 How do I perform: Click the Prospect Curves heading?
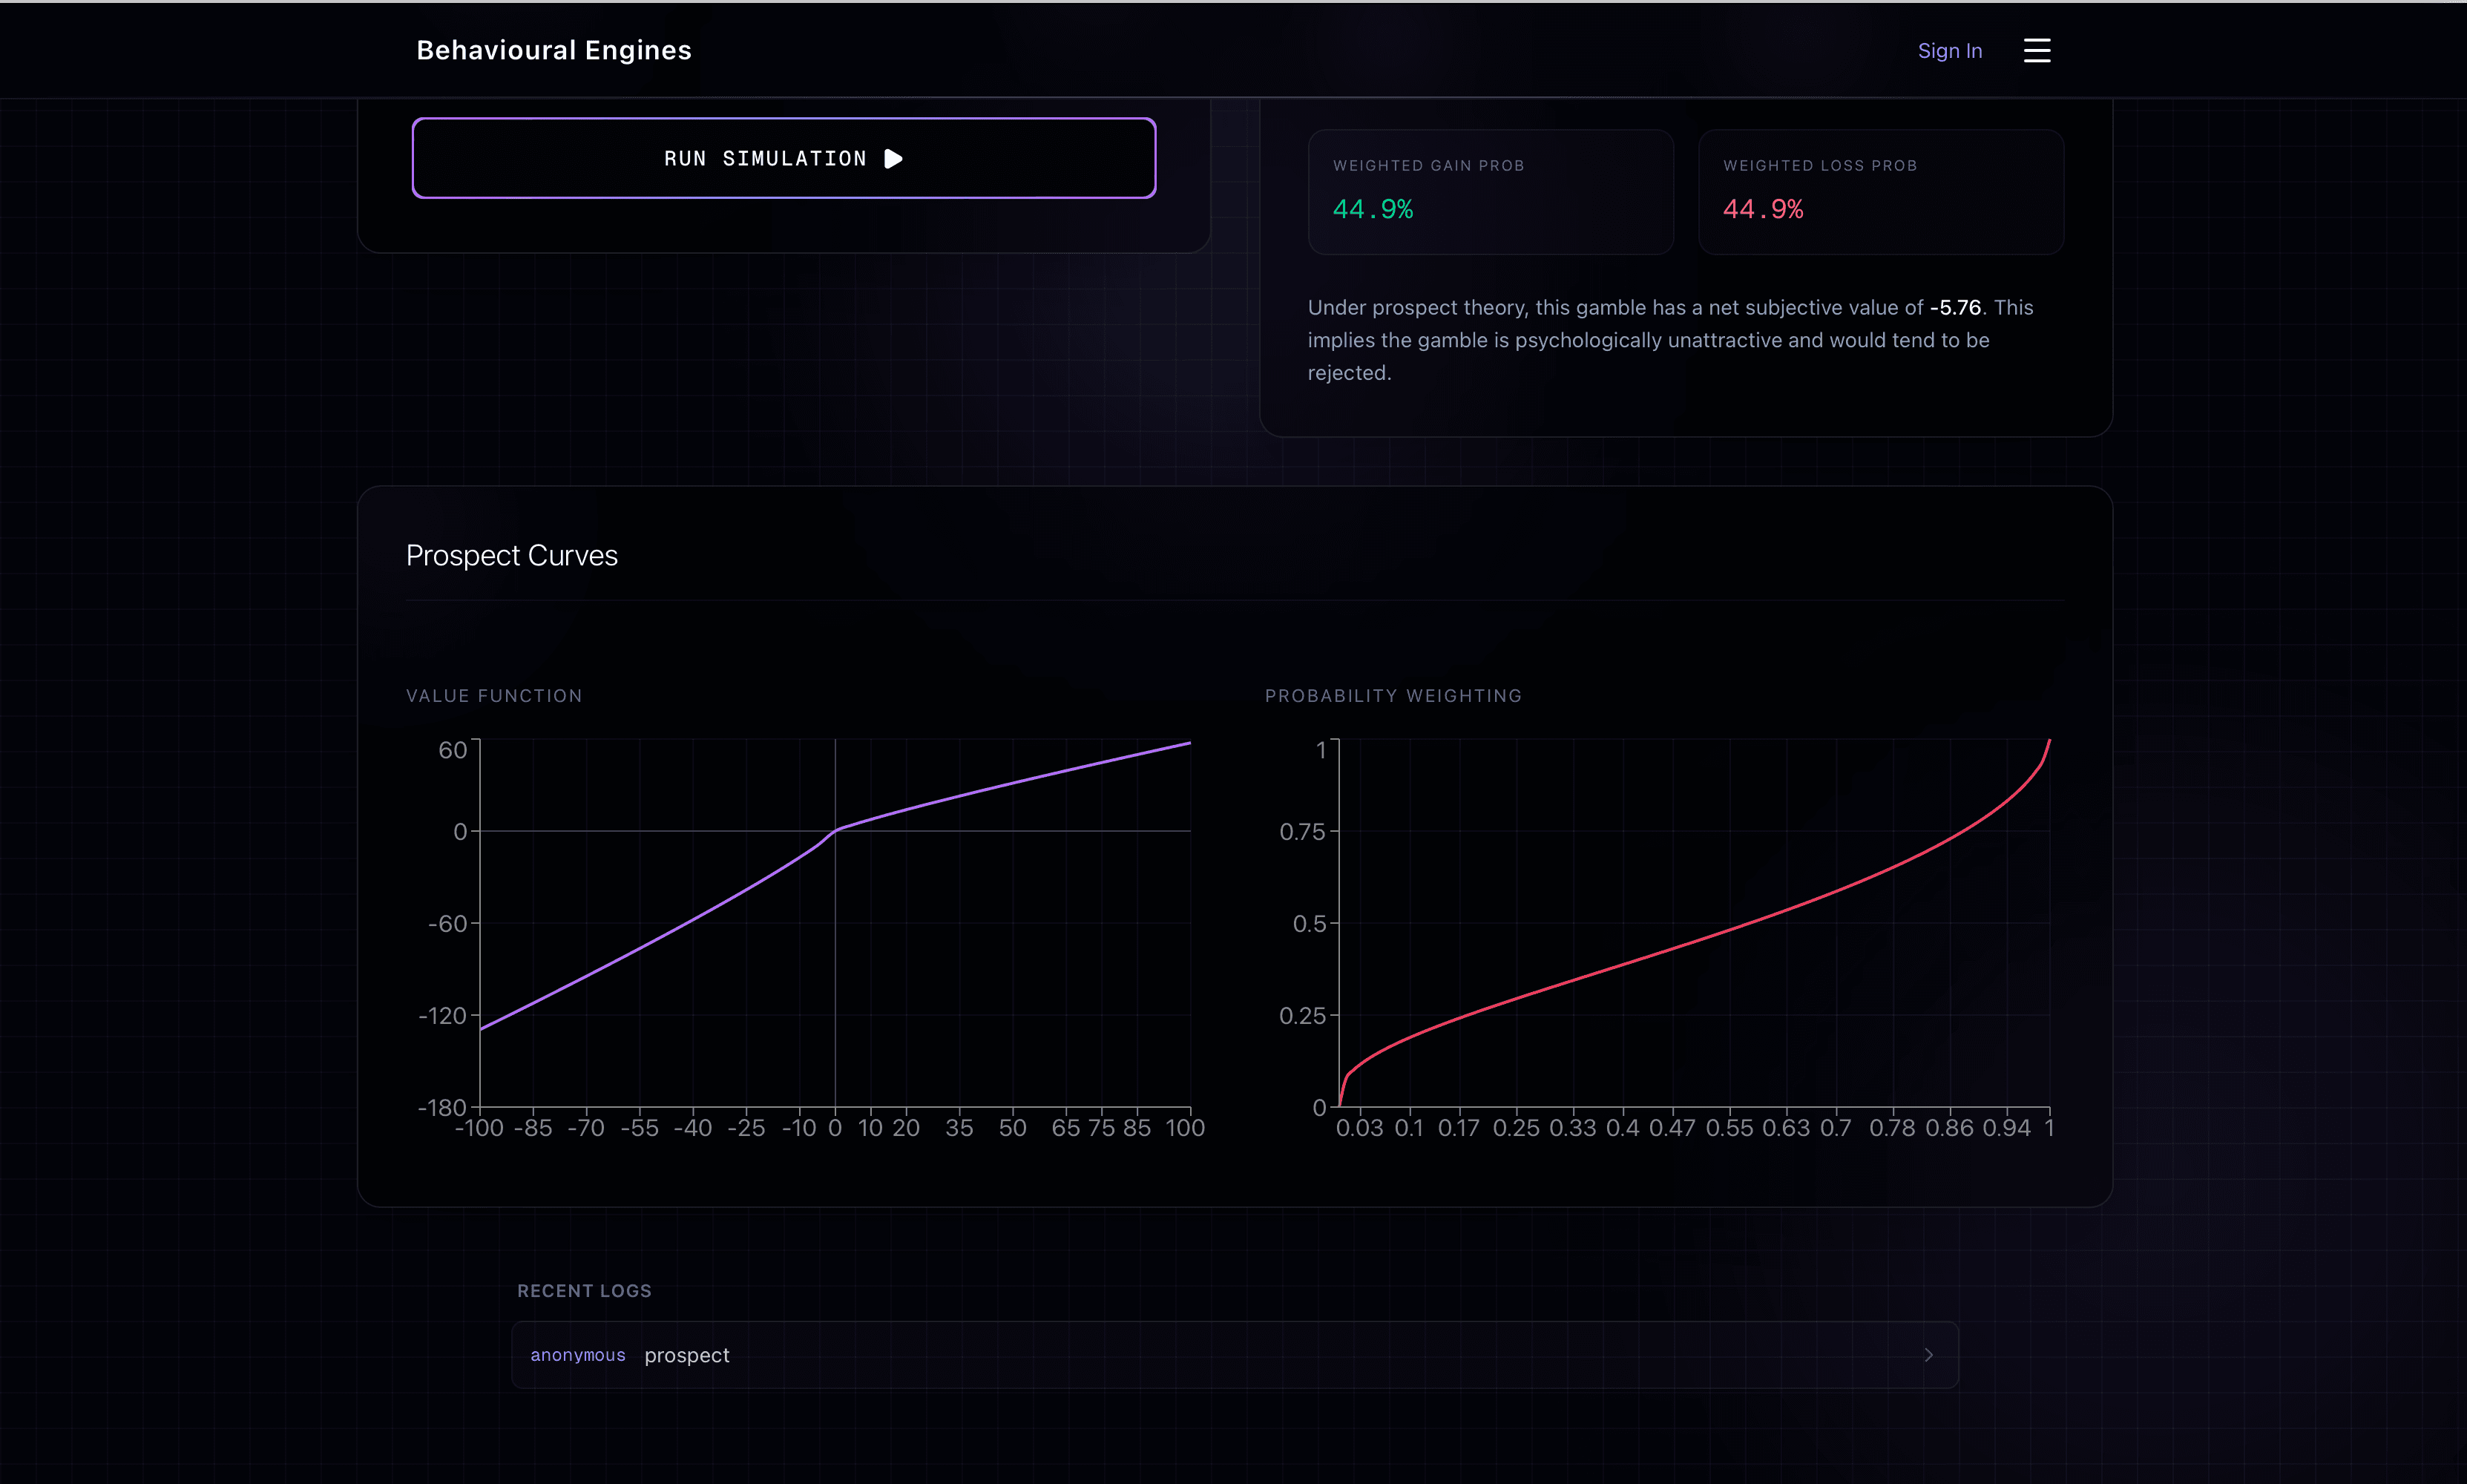click(x=512, y=556)
